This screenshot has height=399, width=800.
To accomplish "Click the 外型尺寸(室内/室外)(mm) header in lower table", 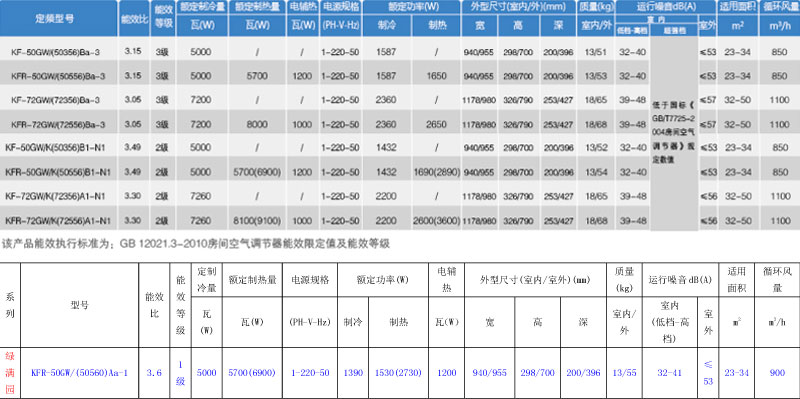I will tap(535, 280).
